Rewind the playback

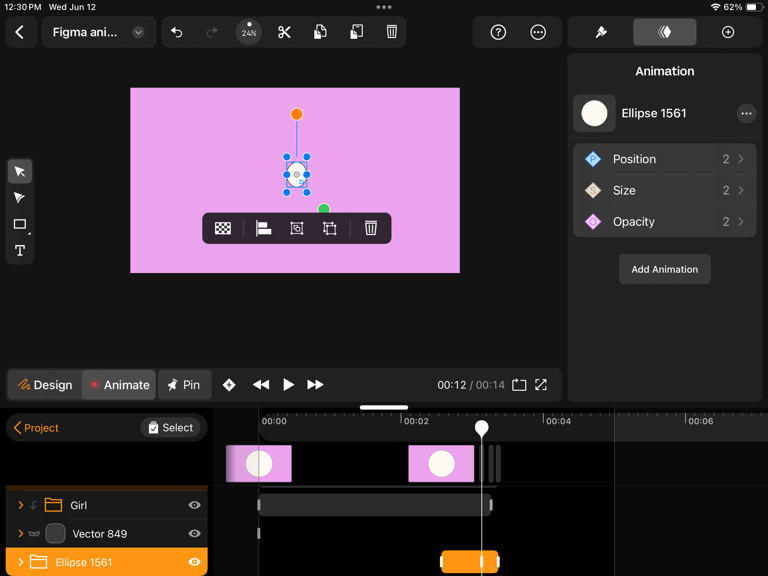point(261,385)
